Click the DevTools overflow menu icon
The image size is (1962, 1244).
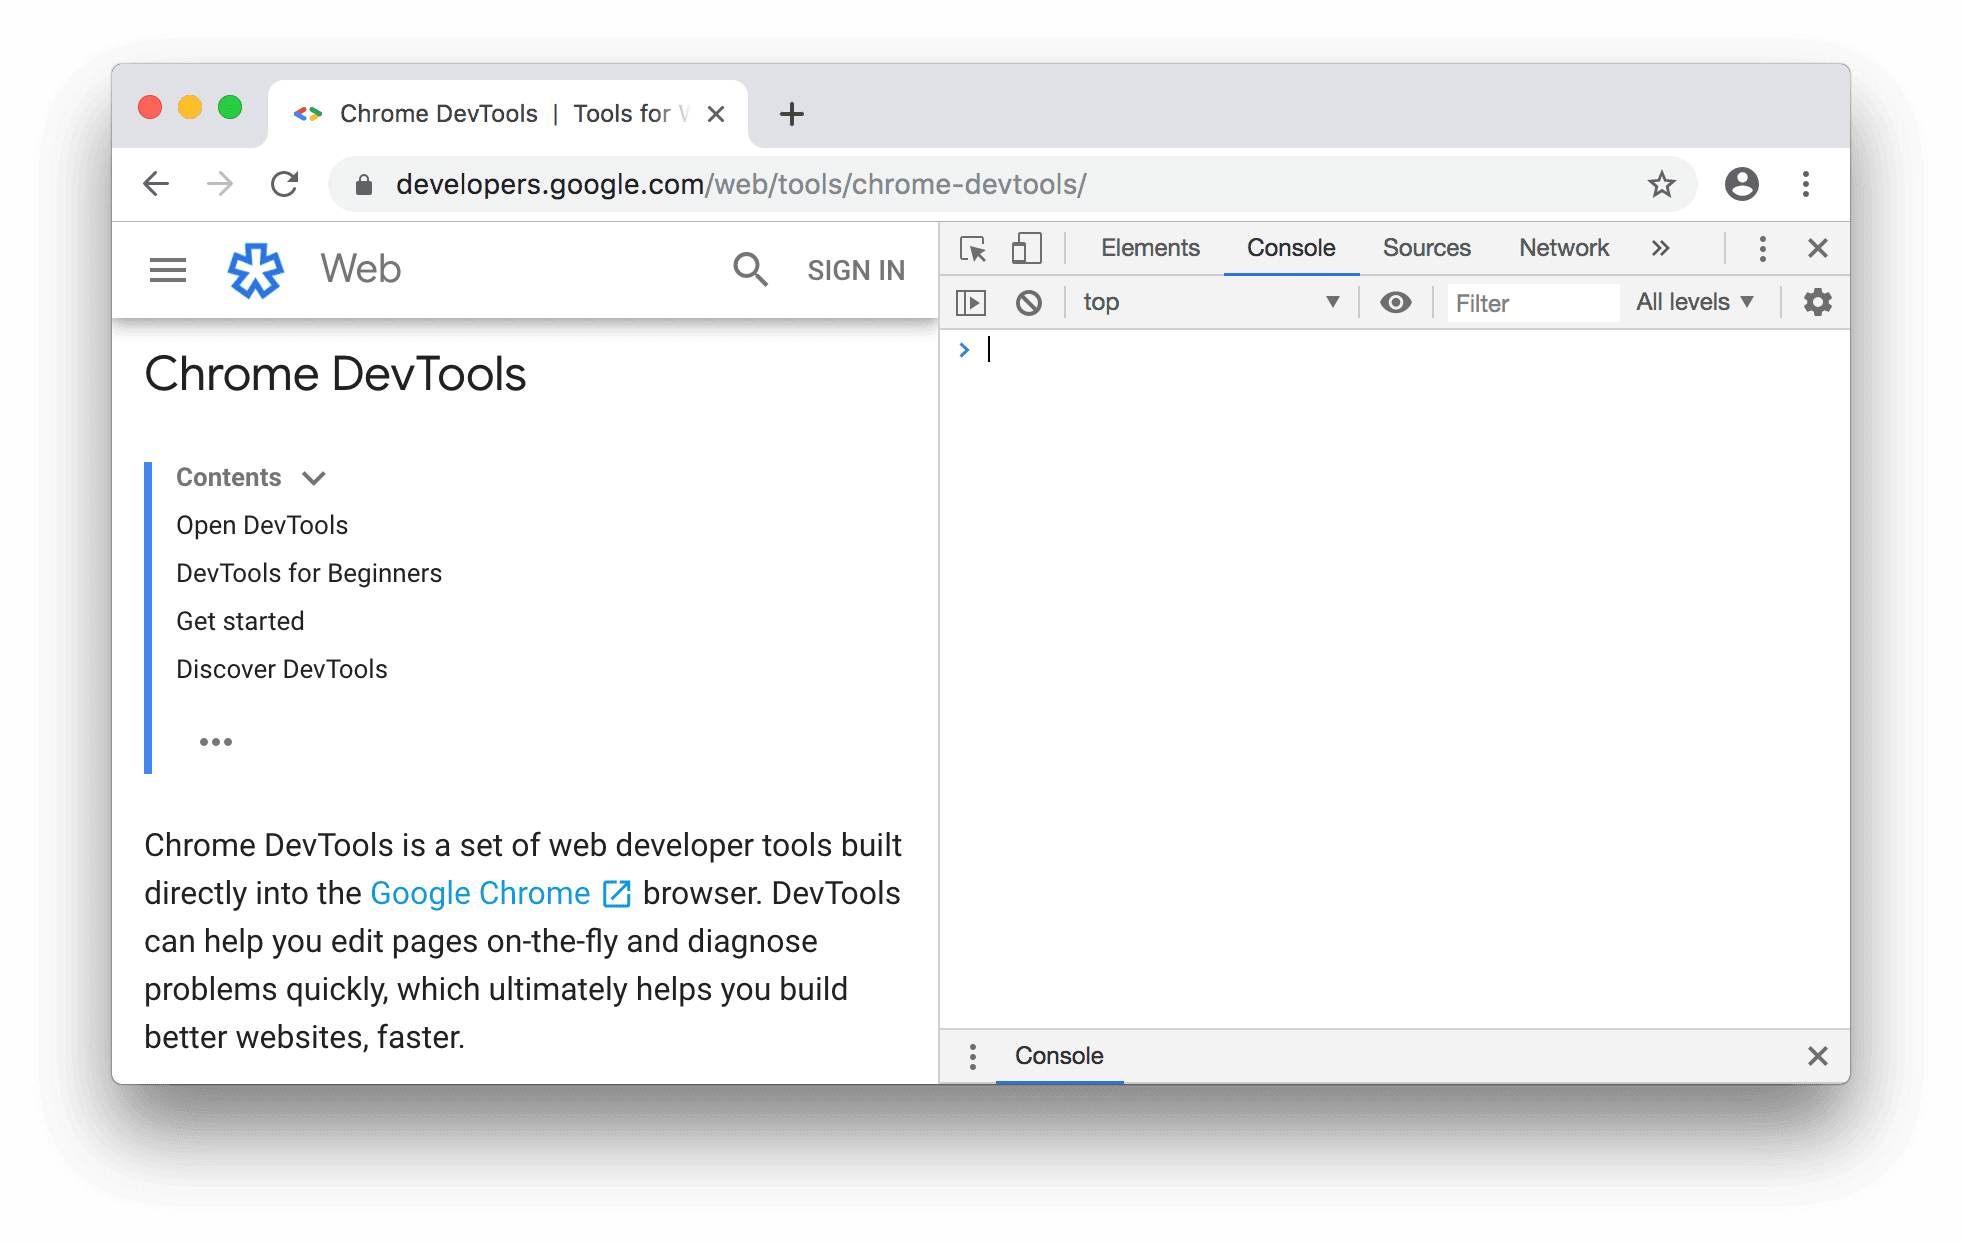[x=1762, y=247]
